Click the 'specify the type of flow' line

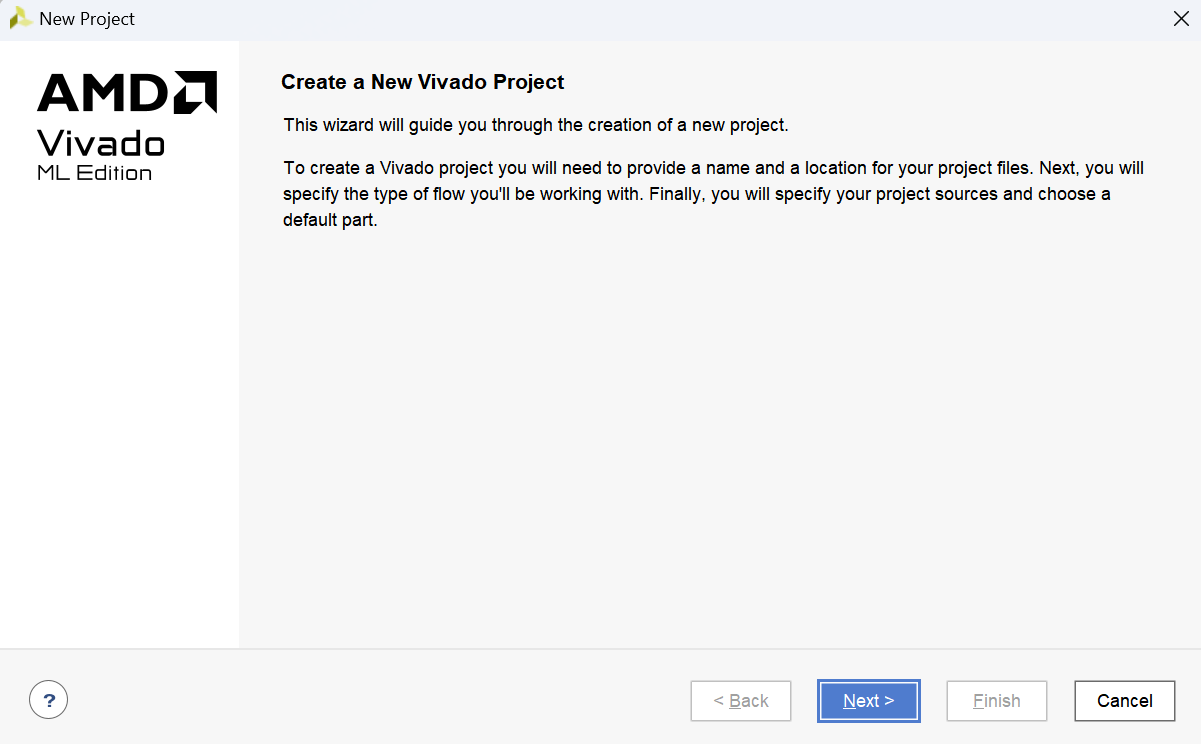click(x=696, y=194)
